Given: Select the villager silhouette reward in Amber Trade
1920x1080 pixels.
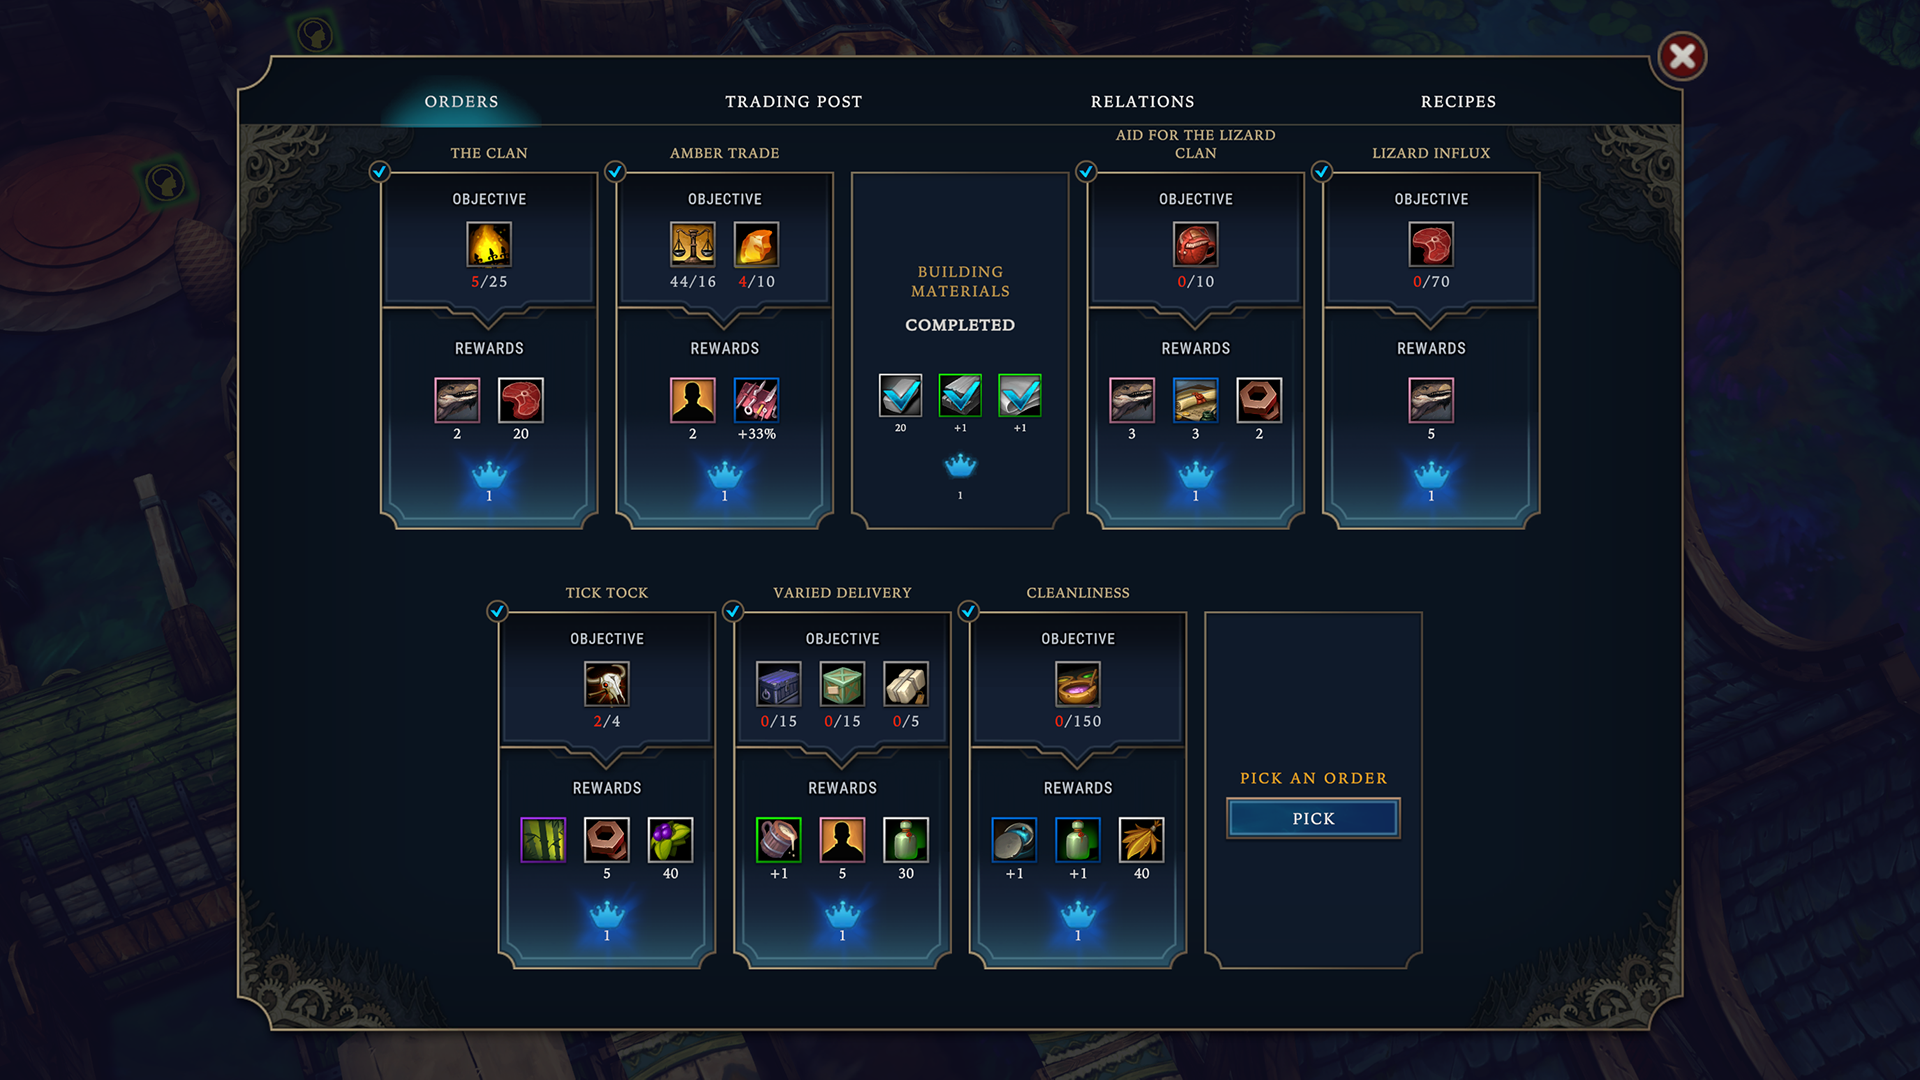Looking at the screenshot, I should coord(692,401).
